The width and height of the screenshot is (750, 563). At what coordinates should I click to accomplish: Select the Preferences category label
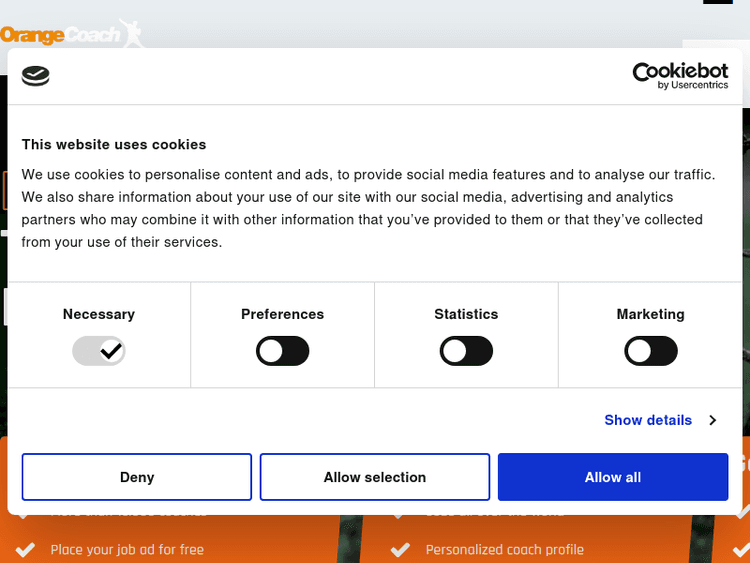coord(283,314)
